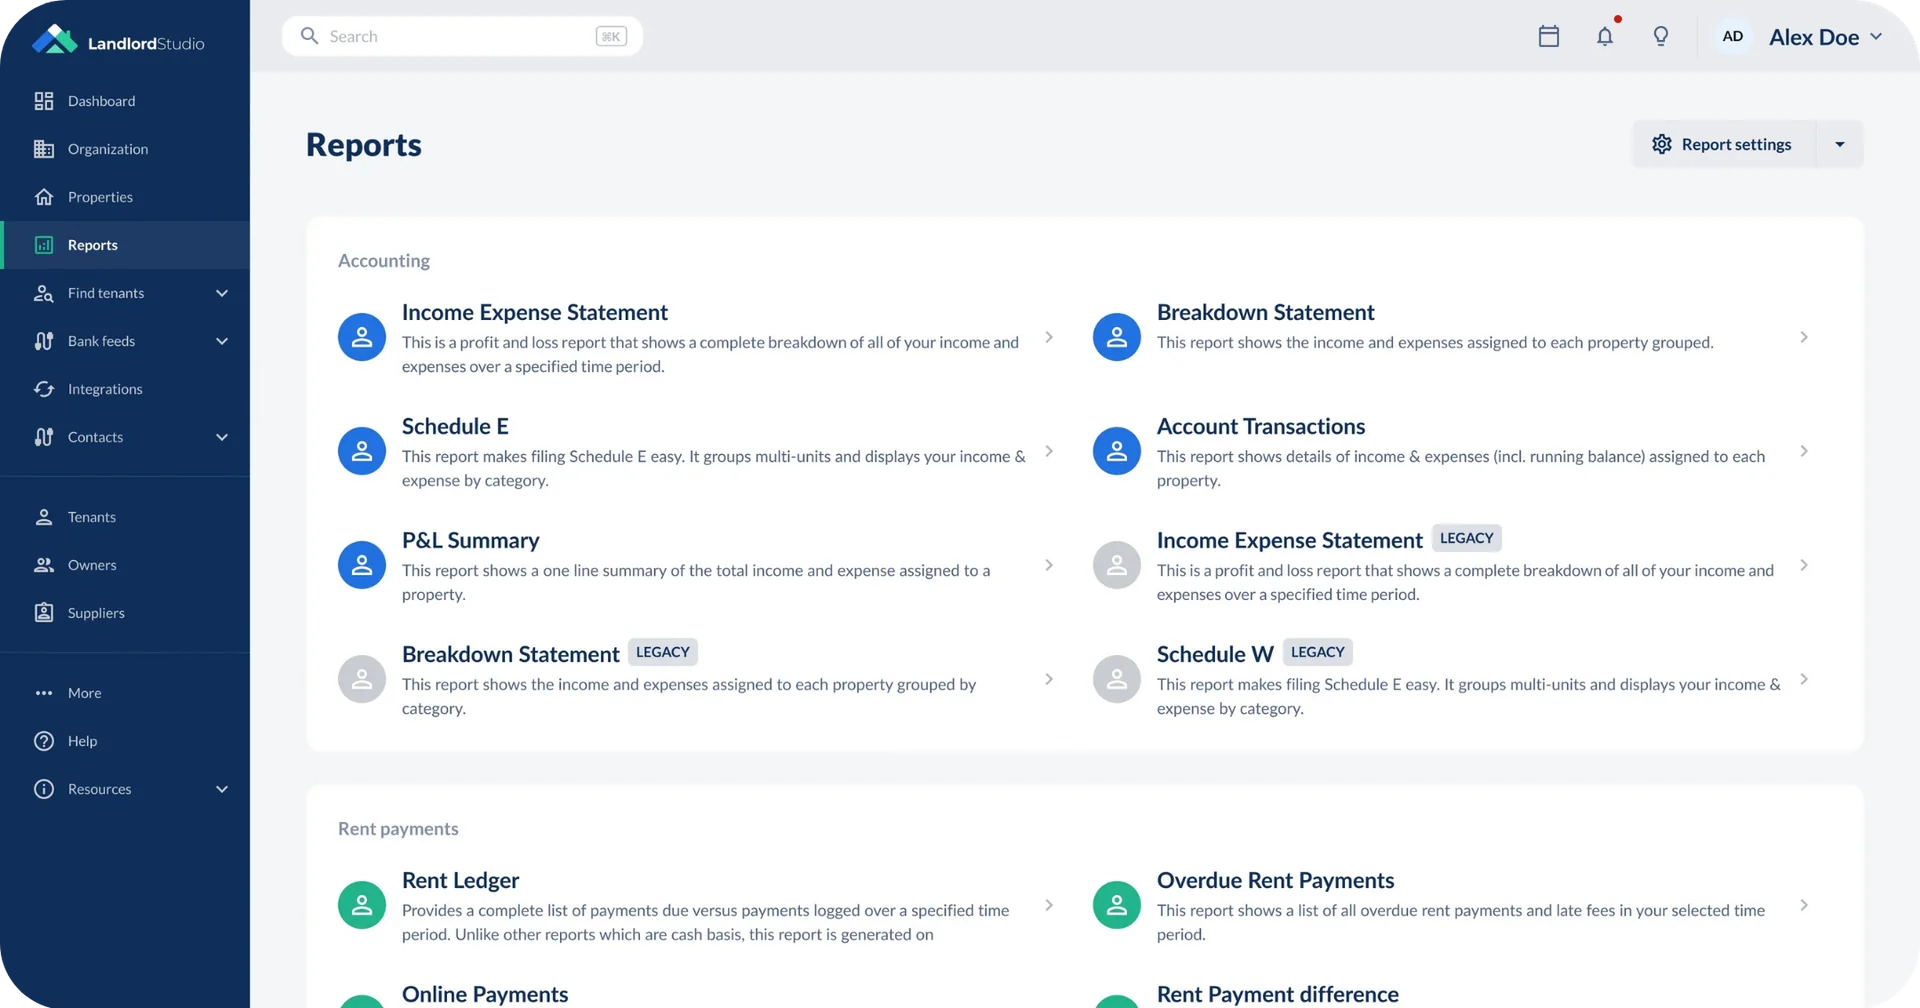Expand the Resources section chevron
The height and width of the screenshot is (1008, 1920).
[x=222, y=789]
